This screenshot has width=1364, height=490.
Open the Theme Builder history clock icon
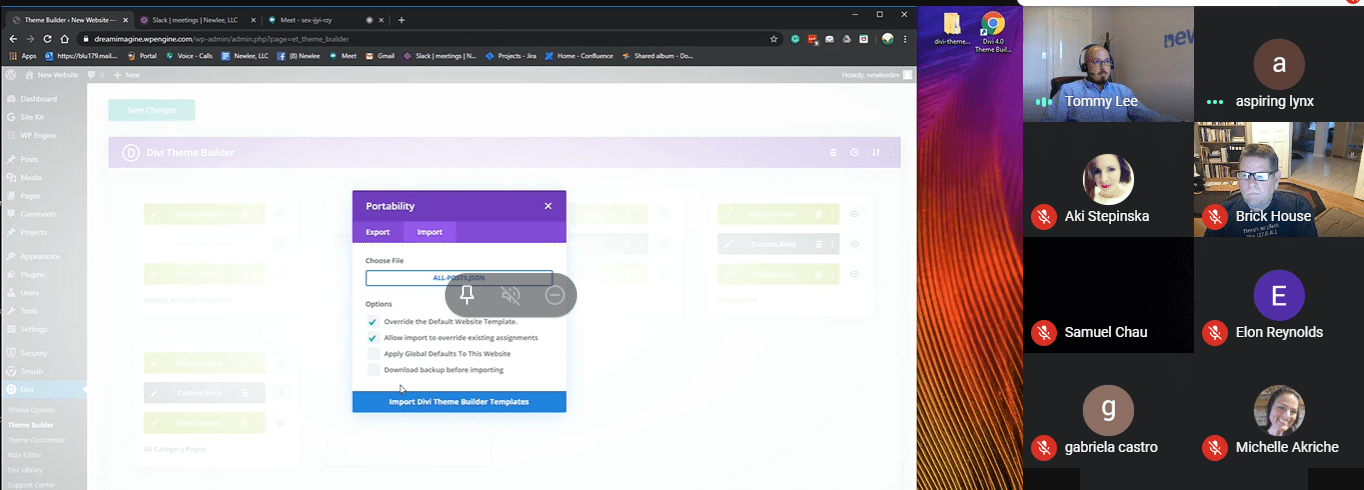click(x=855, y=153)
